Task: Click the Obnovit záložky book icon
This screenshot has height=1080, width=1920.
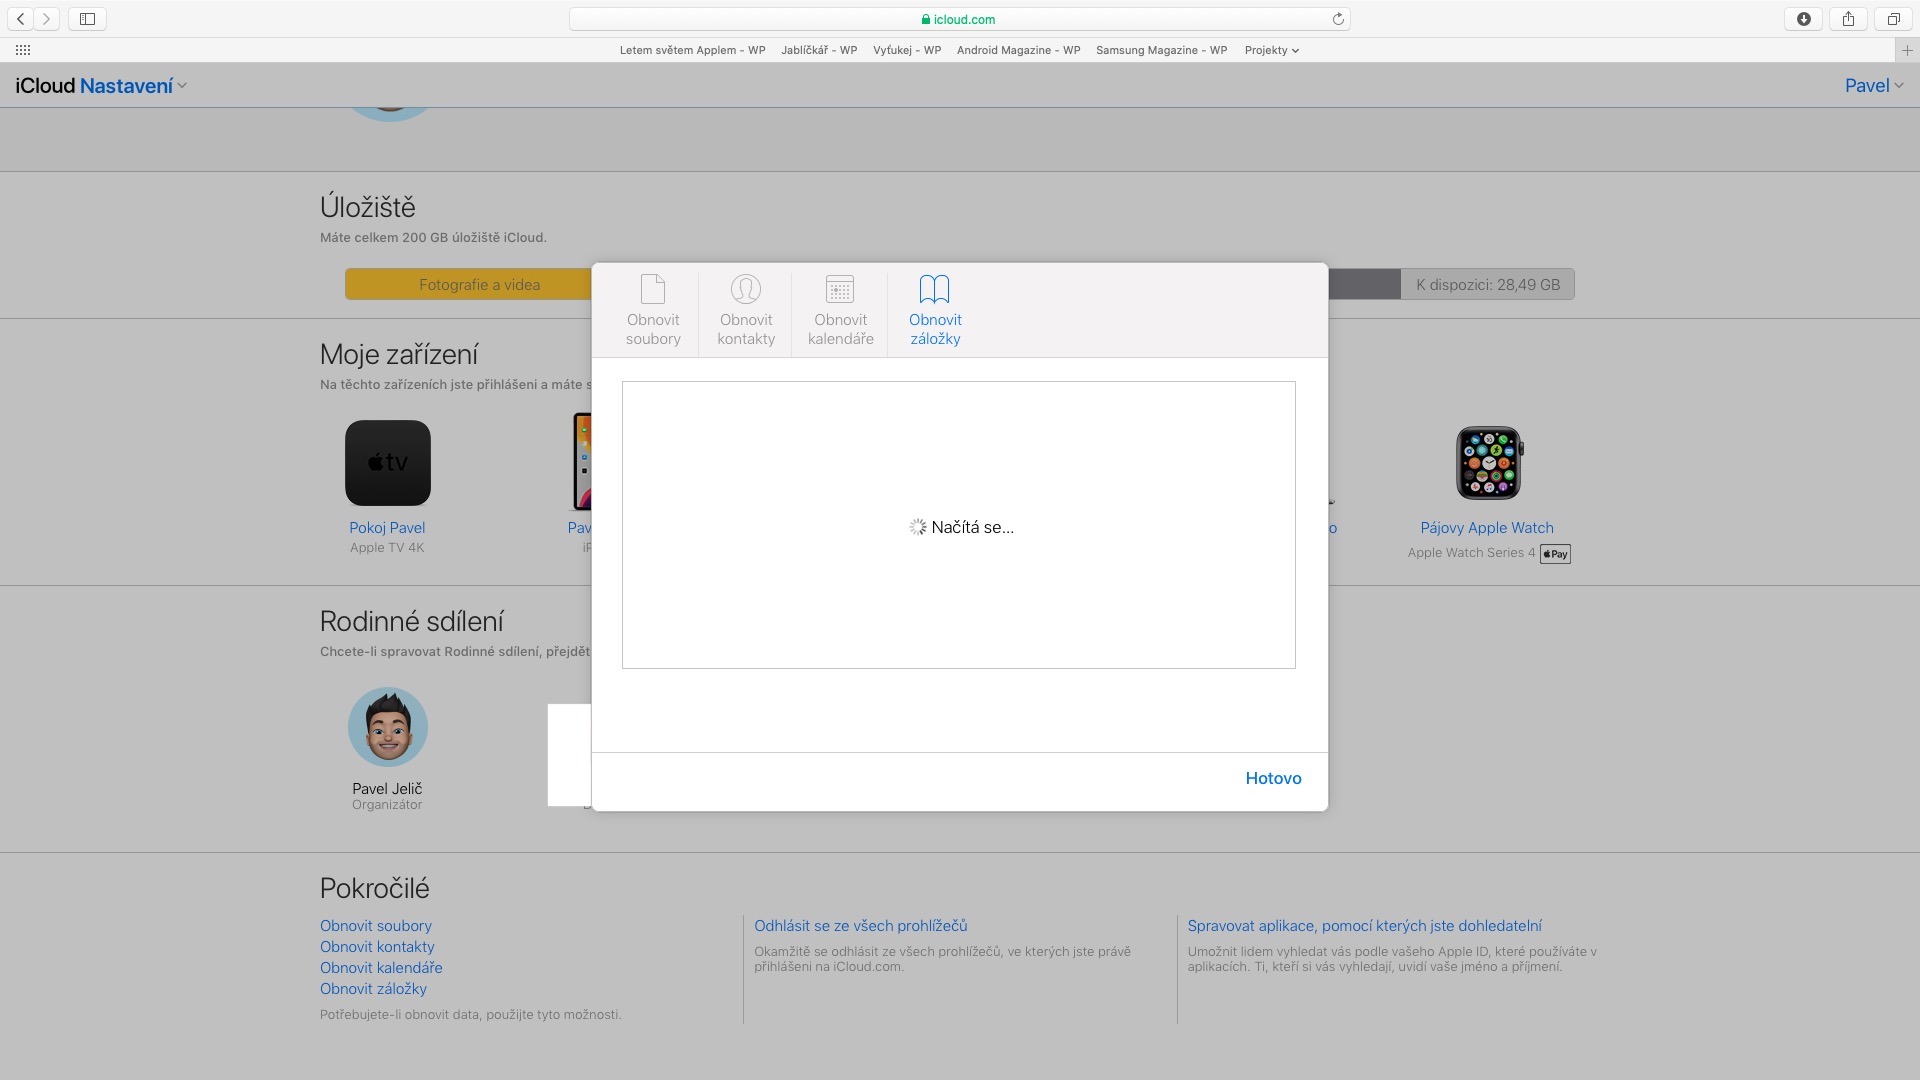Action: [934, 289]
